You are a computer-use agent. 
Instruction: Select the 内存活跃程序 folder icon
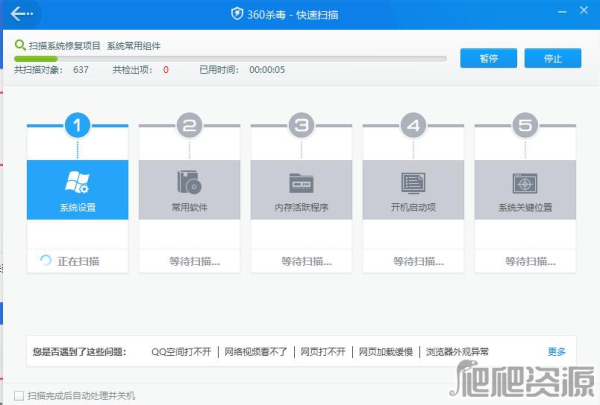click(x=301, y=183)
